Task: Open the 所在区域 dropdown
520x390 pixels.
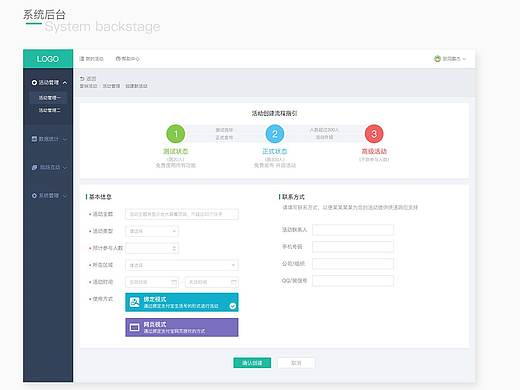Action: click(x=182, y=265)
